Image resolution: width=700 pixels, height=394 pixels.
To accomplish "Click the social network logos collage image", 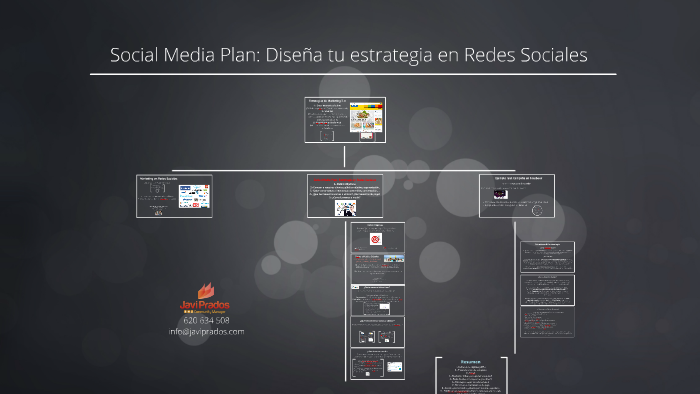I will tap(194, 196).
